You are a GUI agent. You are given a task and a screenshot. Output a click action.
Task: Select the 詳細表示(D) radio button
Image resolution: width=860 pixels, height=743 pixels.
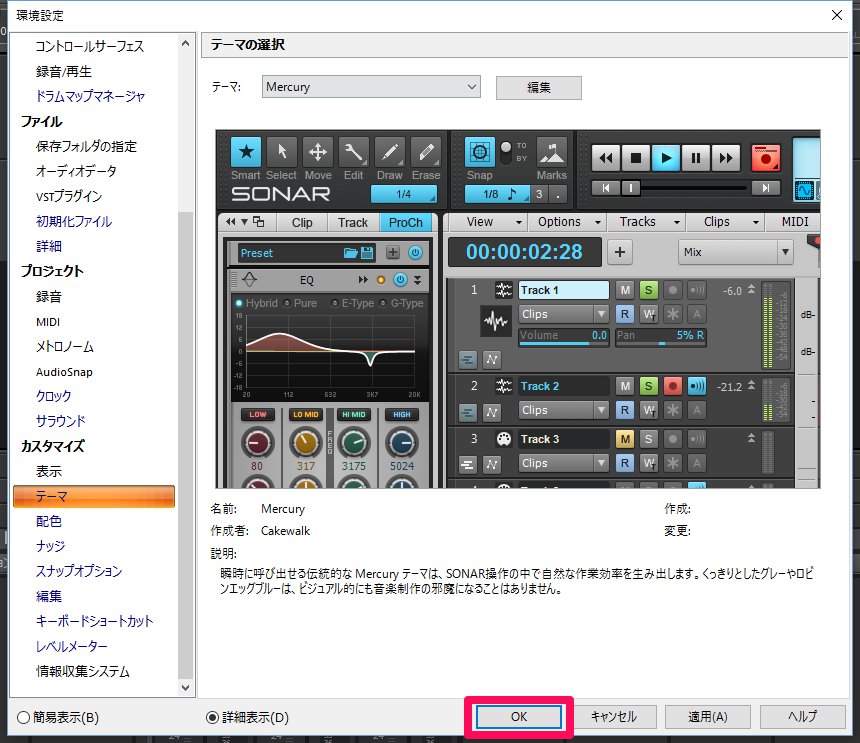[212, 717]
